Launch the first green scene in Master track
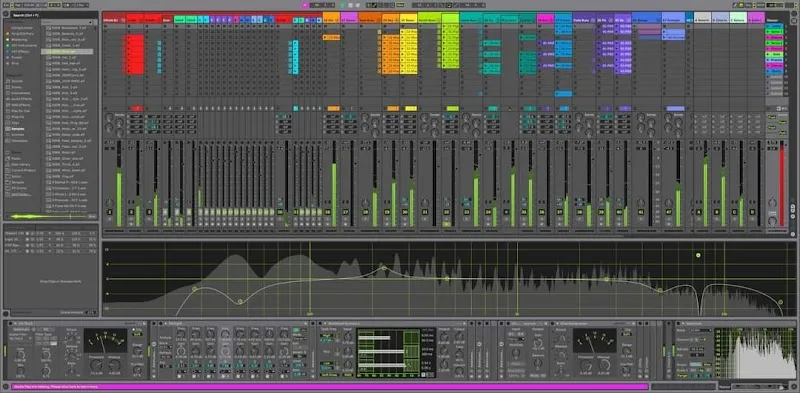The height and width of the screenshot is (393, 800). click(774, 32)
